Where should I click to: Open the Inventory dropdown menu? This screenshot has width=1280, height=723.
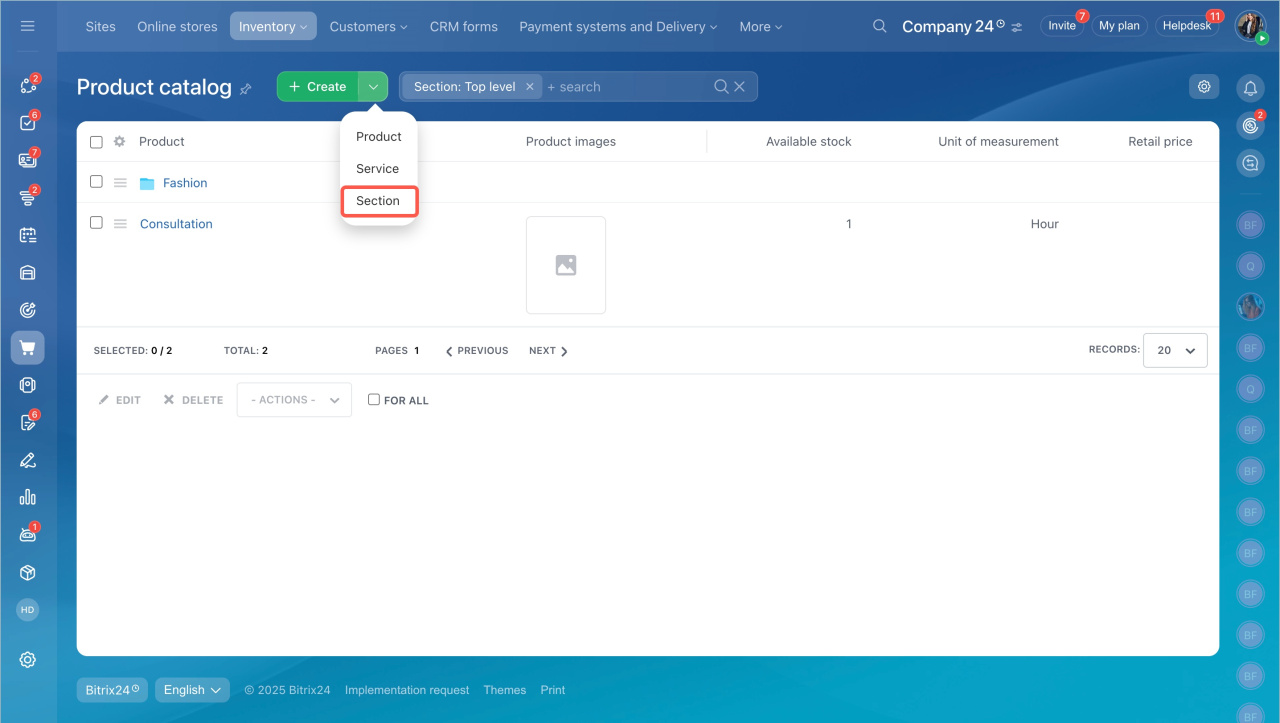[x=273, y=26]
